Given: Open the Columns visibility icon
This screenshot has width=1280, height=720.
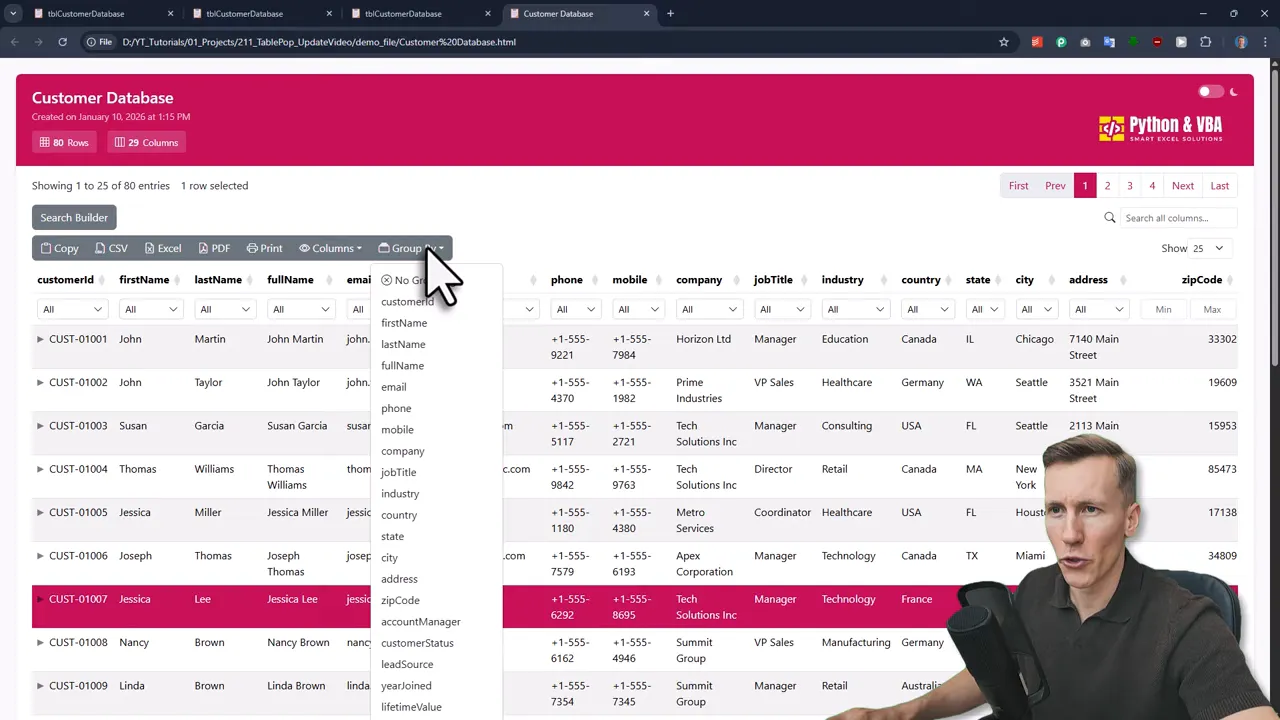Looking at the screenshot, I should (306, 248).
